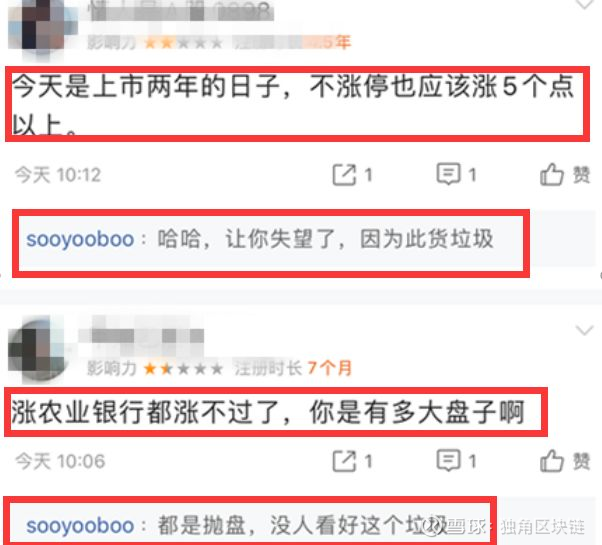Like the 10:06 post with thumbs-up
This screenshot has height=545, width=602.
(x=564, y=461)
